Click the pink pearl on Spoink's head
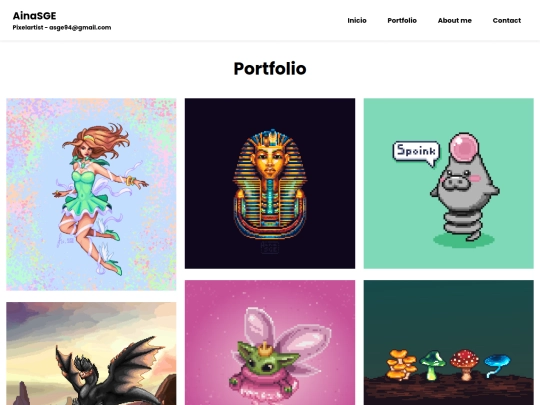The image size is (540, 405). point(464,147)
